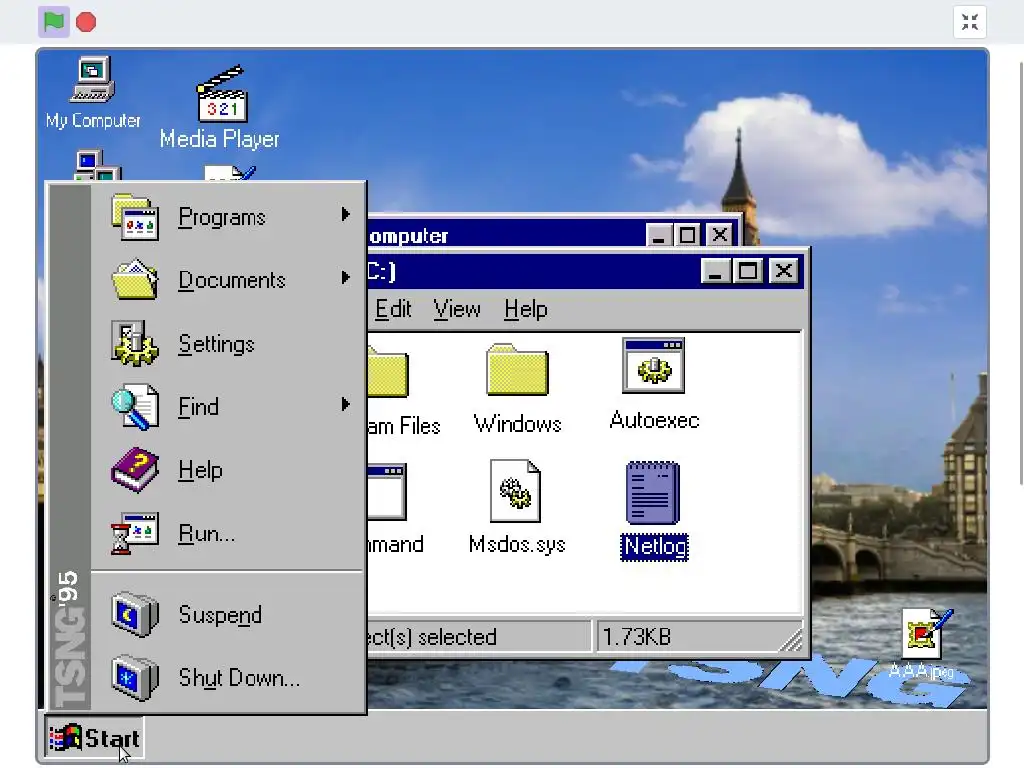Click the Run icon in Start menu
1024x768 pixels.
pos(135,533)
